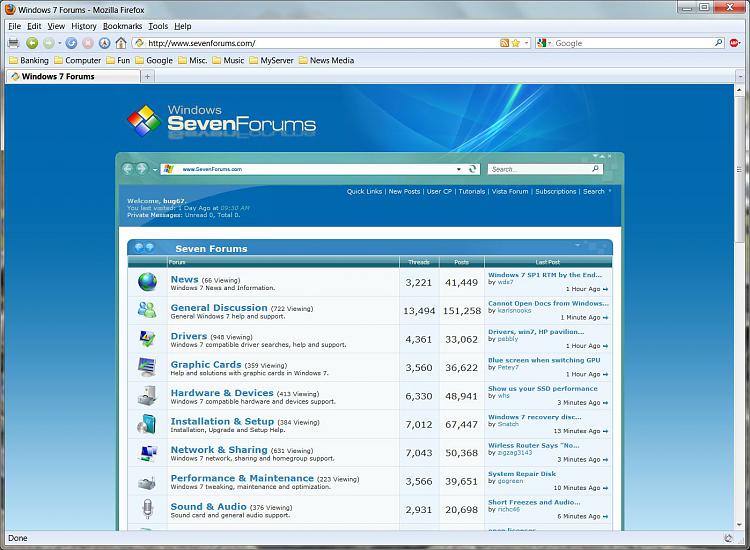Click the New Posts navigation link
Image resolution: width=750 pixels, height=550 pixels.
(x=404, y=191)
